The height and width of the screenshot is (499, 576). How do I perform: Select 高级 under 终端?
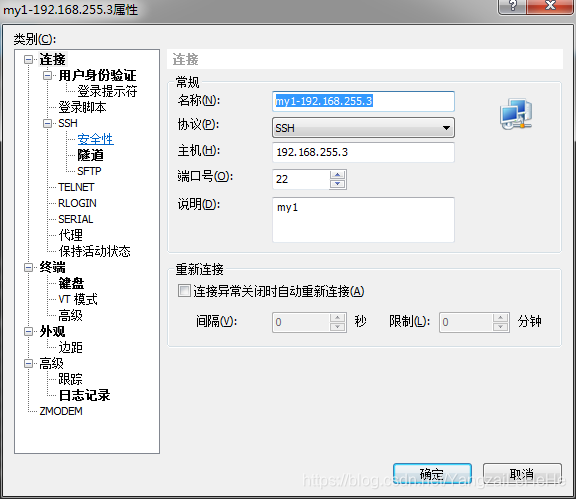click(x=71, y=315)
